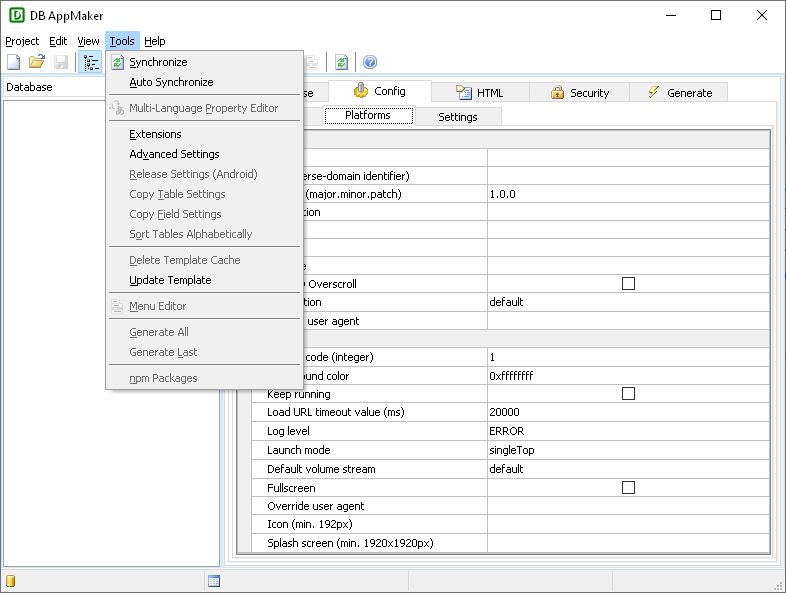Open the Log level ERROR dropdown
786x593 pixels.
click(x=627, y=431)
